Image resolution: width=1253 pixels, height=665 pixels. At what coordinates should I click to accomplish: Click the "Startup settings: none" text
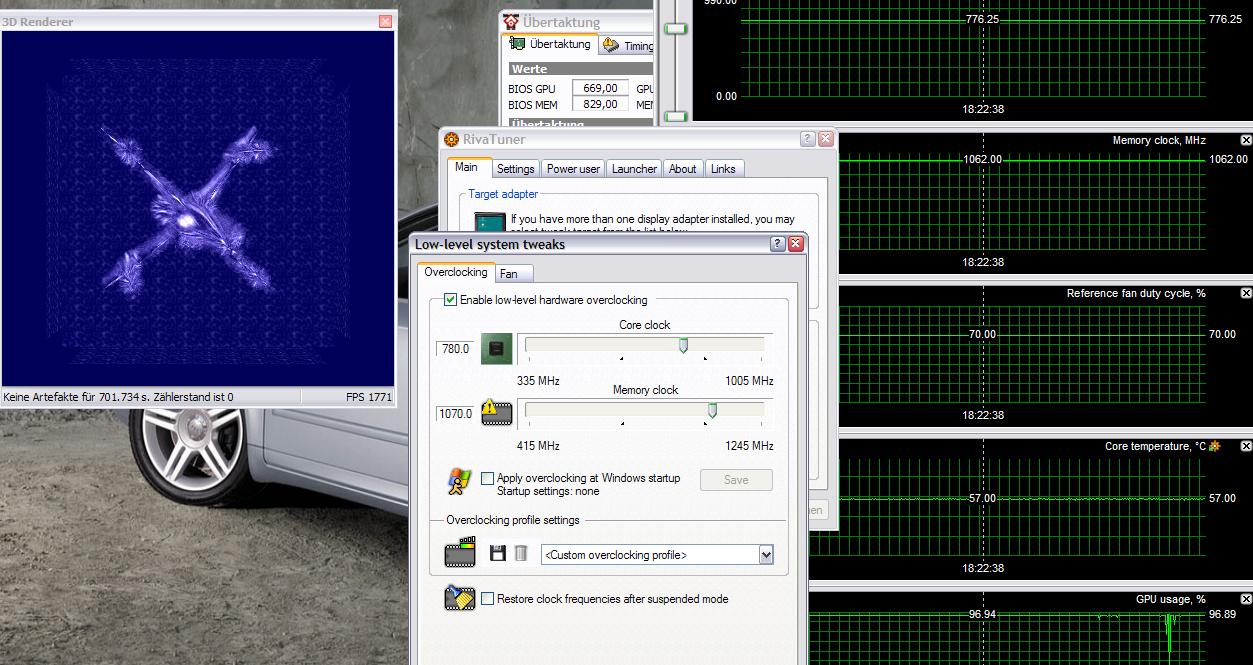point(548,491)
